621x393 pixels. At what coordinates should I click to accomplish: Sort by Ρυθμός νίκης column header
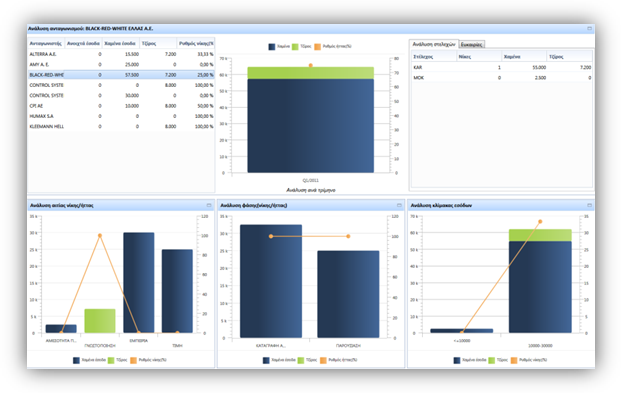pyautogui.click(x=195, y=43)
